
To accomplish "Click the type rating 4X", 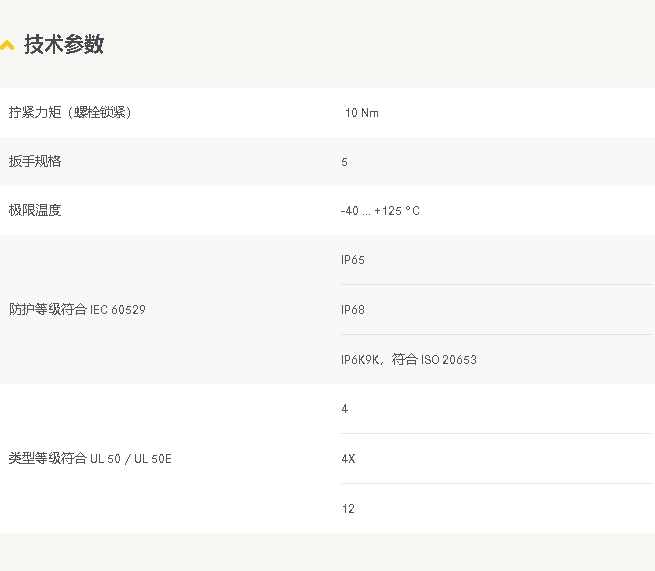I will pos(348,459).
